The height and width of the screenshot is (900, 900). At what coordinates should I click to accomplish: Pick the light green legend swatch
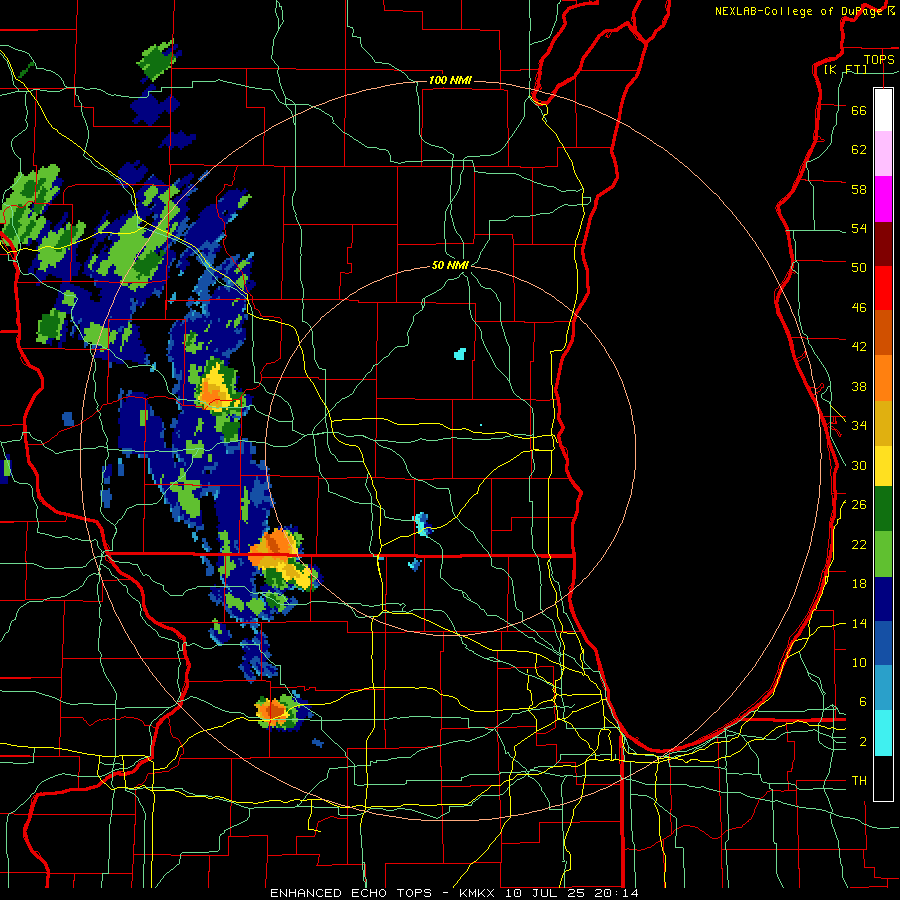[x=883, y=554]
